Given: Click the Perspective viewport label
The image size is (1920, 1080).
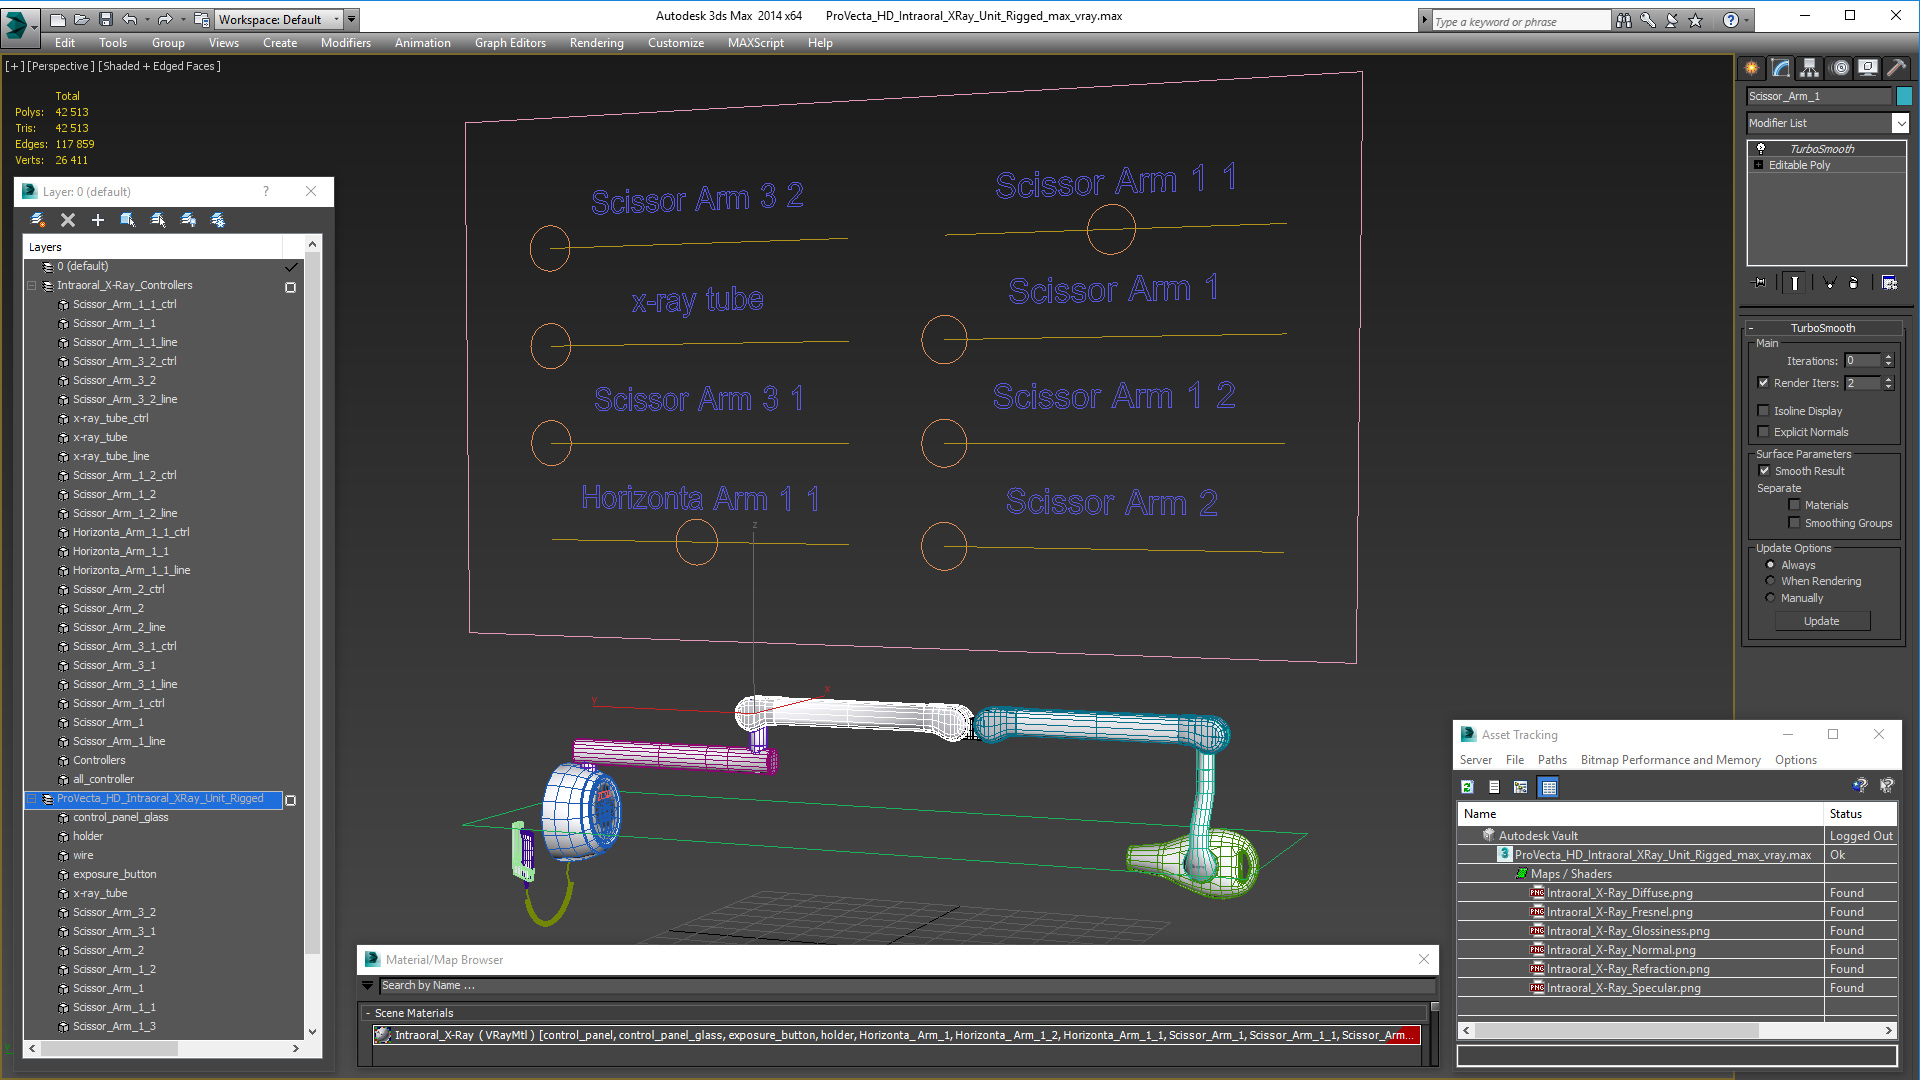Looking at the screenshot, I should click(x=61, y=66).
